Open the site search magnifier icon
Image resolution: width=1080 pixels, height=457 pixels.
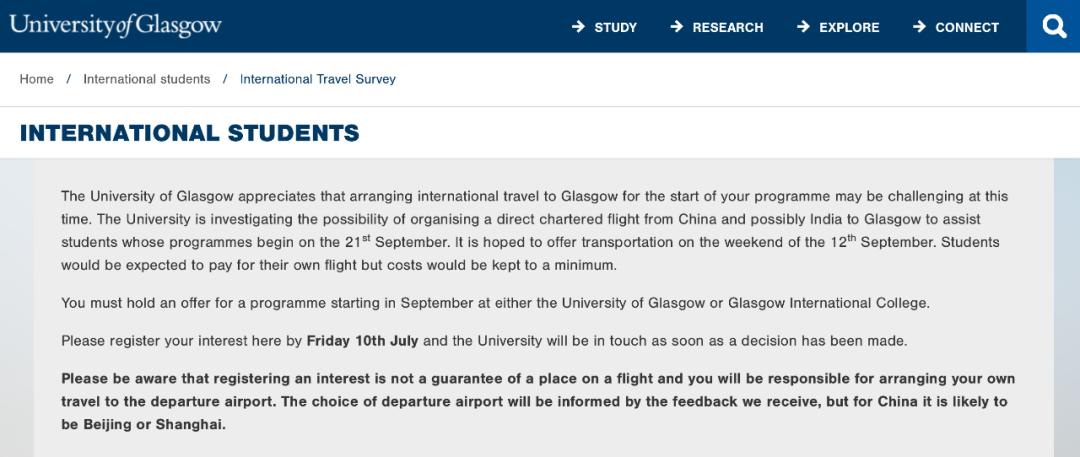click(1054, 26)
